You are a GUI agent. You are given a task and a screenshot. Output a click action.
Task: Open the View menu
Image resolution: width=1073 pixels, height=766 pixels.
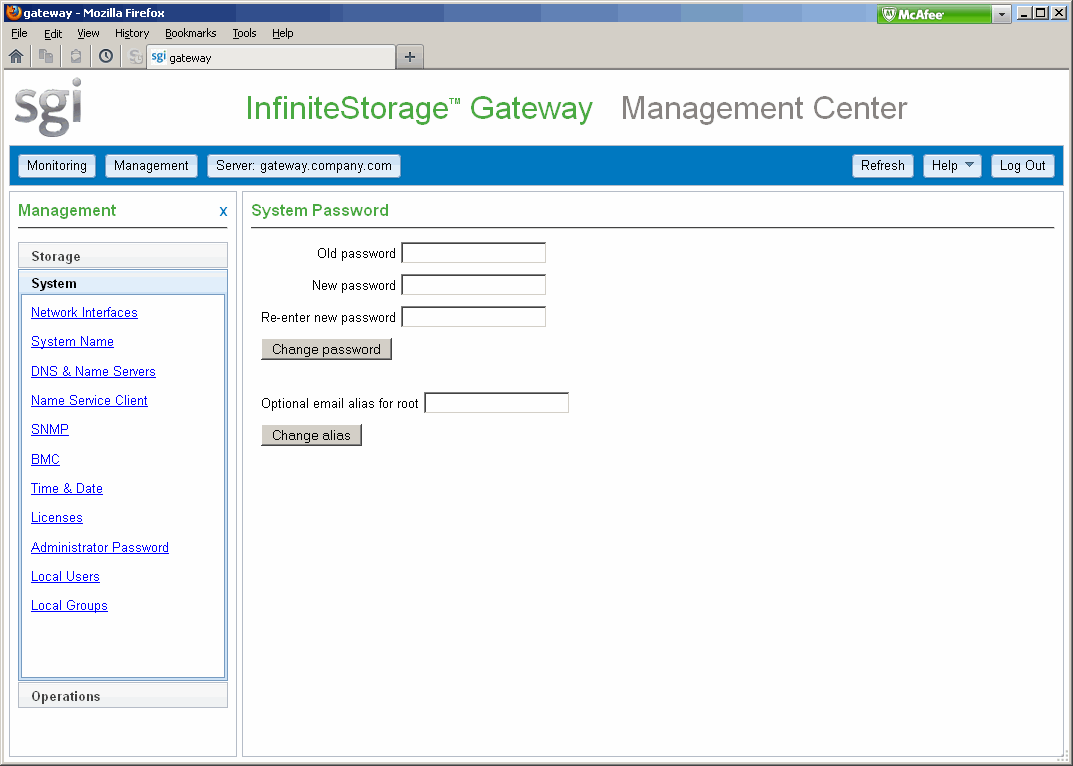coord(88,33)
